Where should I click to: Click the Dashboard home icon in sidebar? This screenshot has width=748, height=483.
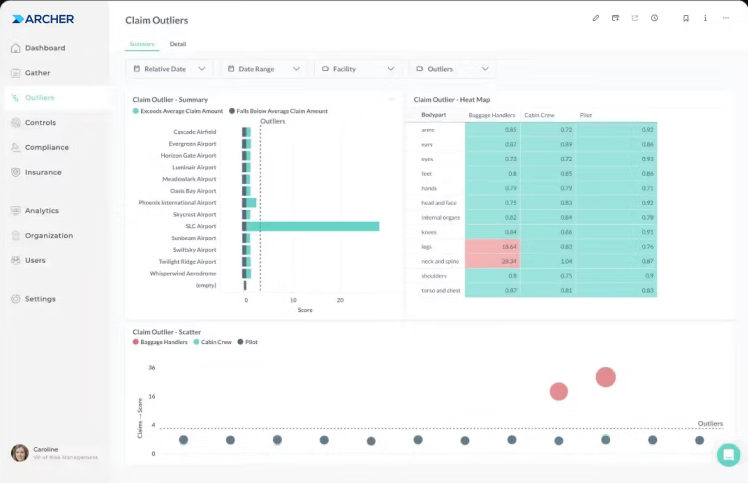16,48
